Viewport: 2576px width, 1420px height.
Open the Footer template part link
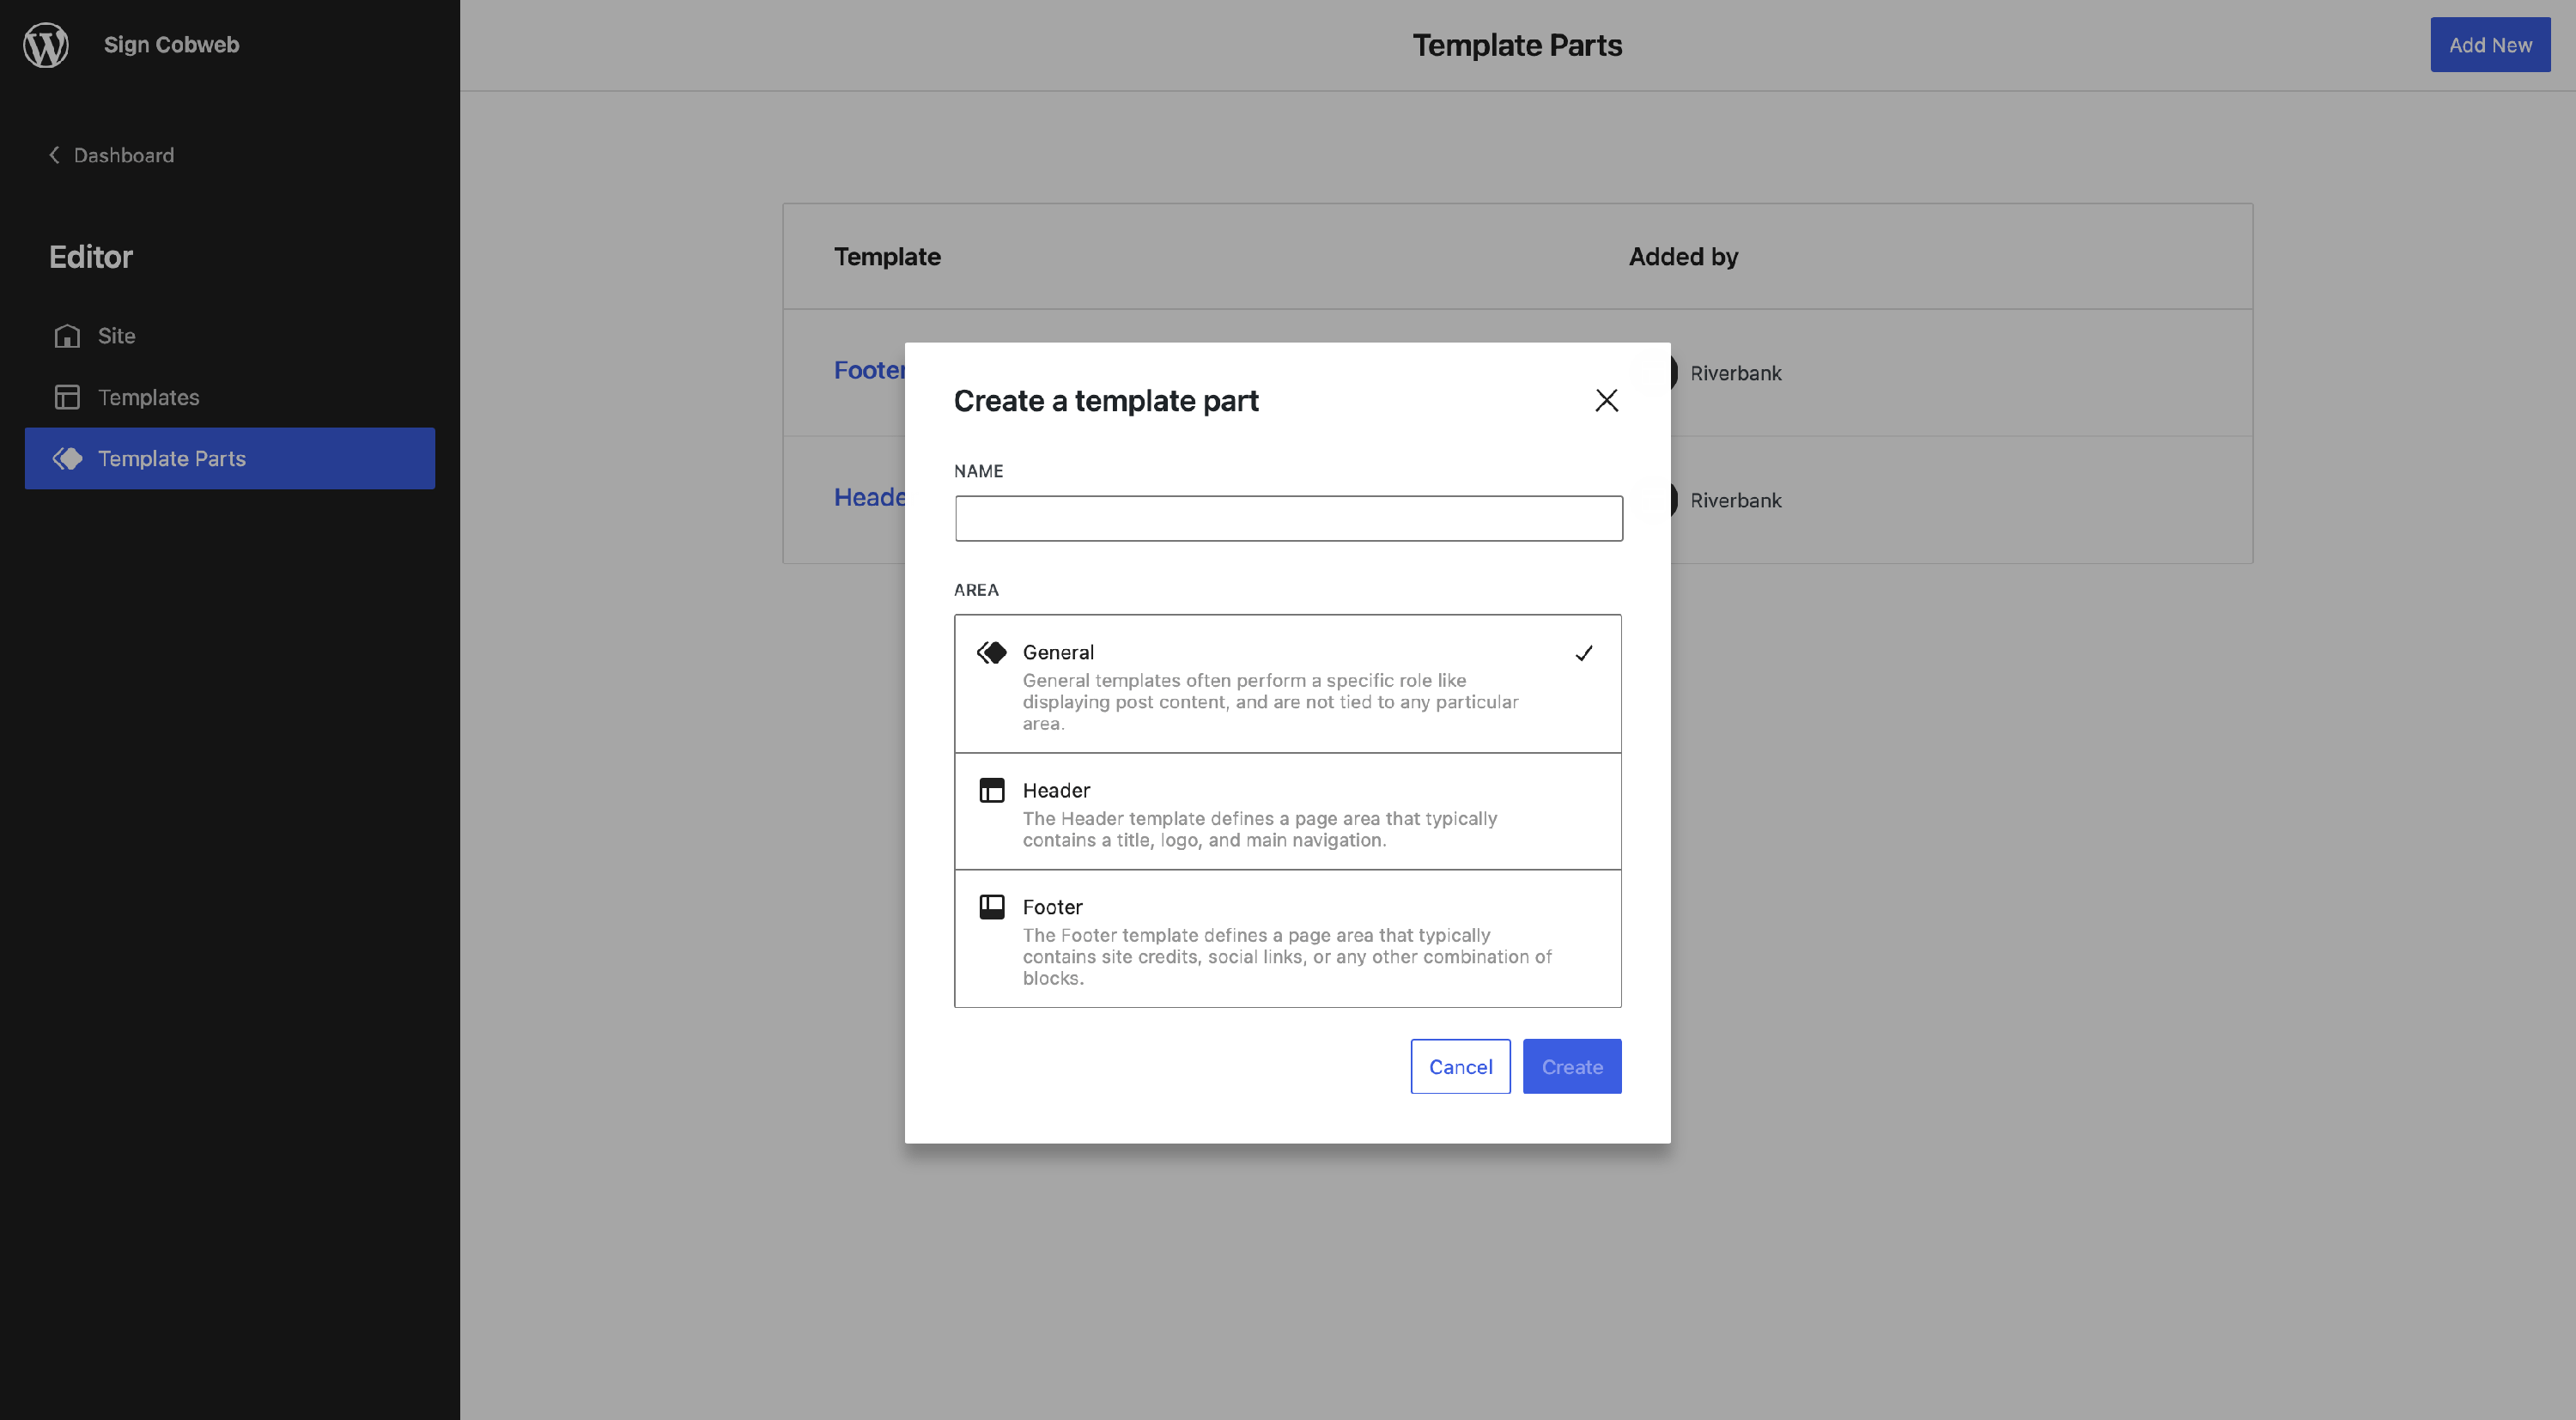(868, 371)
